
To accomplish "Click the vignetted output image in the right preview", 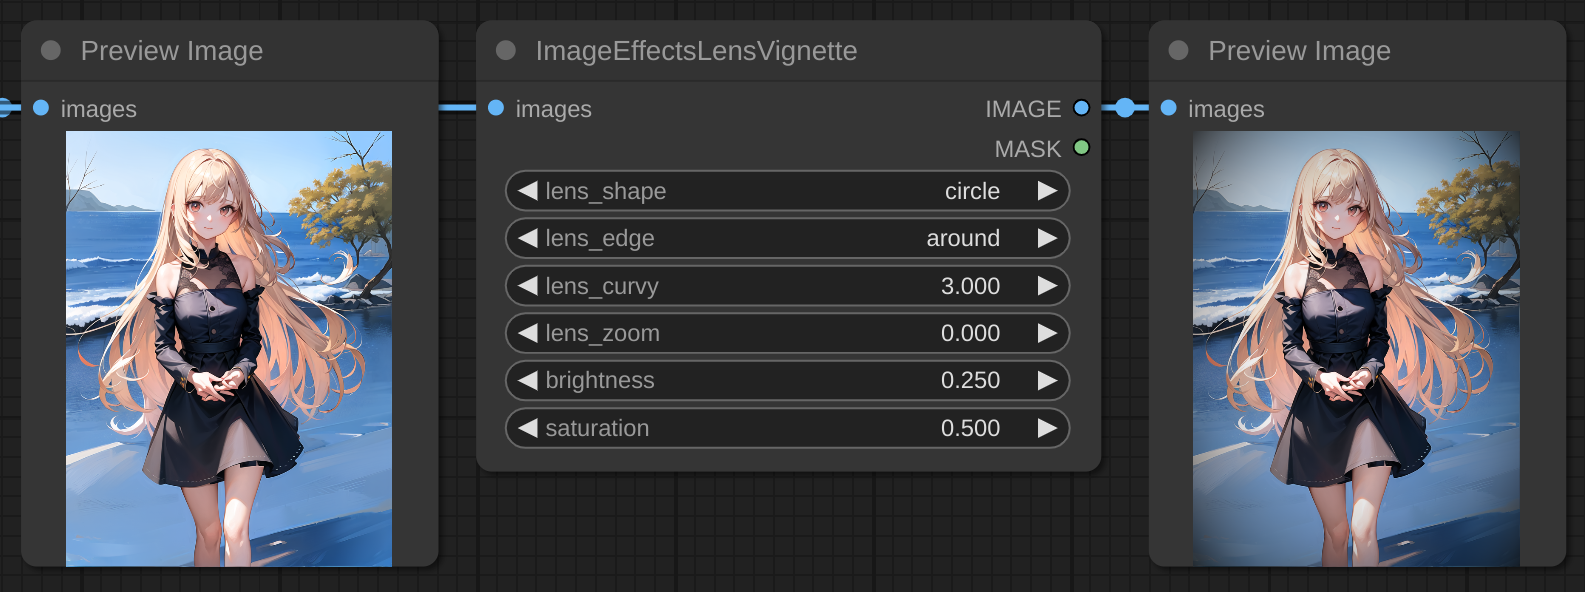I will point(1356,348).
